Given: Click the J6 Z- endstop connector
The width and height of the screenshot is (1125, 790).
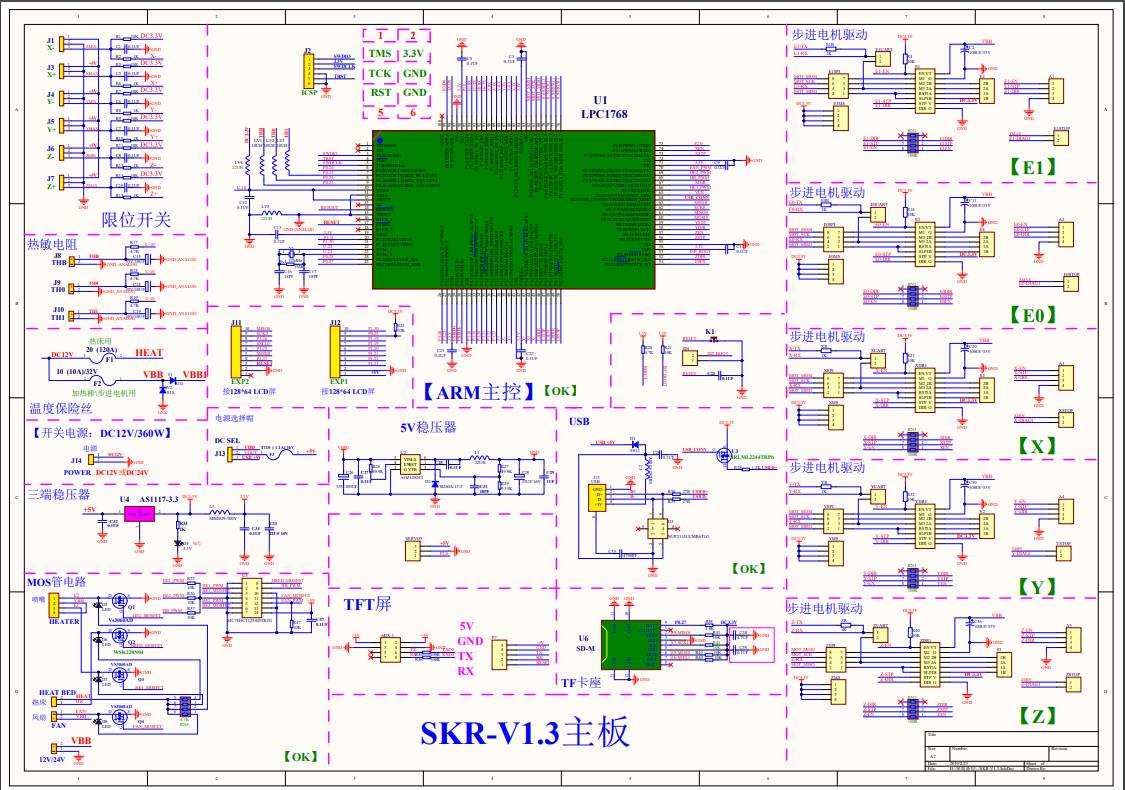Looking at the screenshot, I should pos(62,153).
